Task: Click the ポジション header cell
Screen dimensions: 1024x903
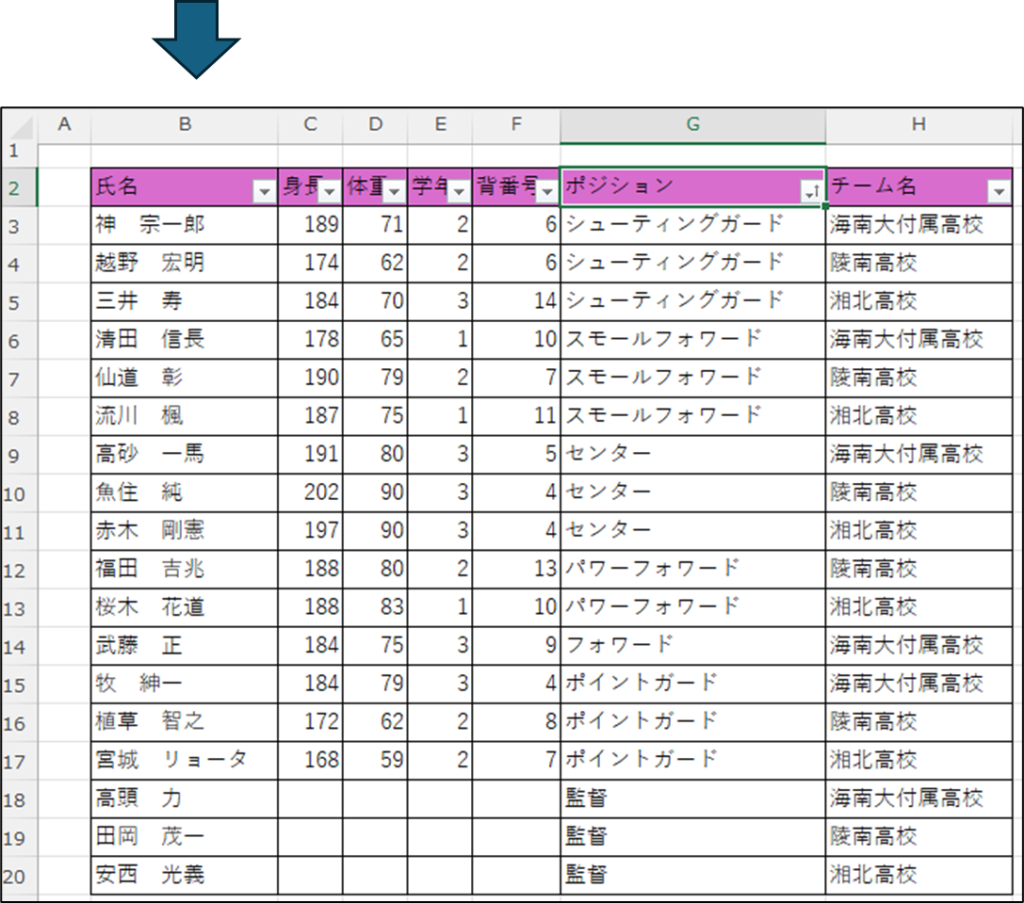Action: tap(693, 187)
